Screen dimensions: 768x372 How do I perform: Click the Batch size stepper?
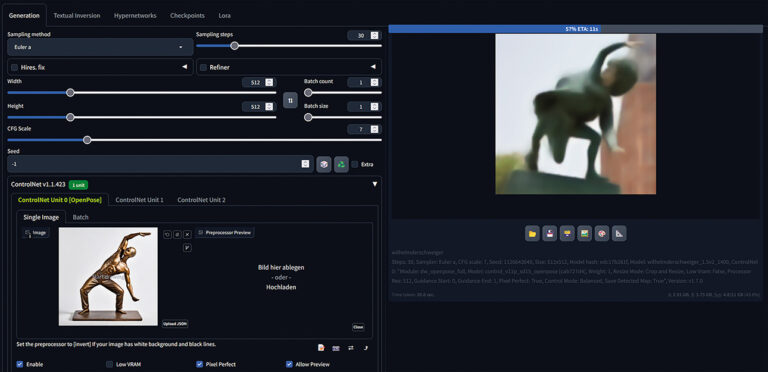[x=375, y=107]
